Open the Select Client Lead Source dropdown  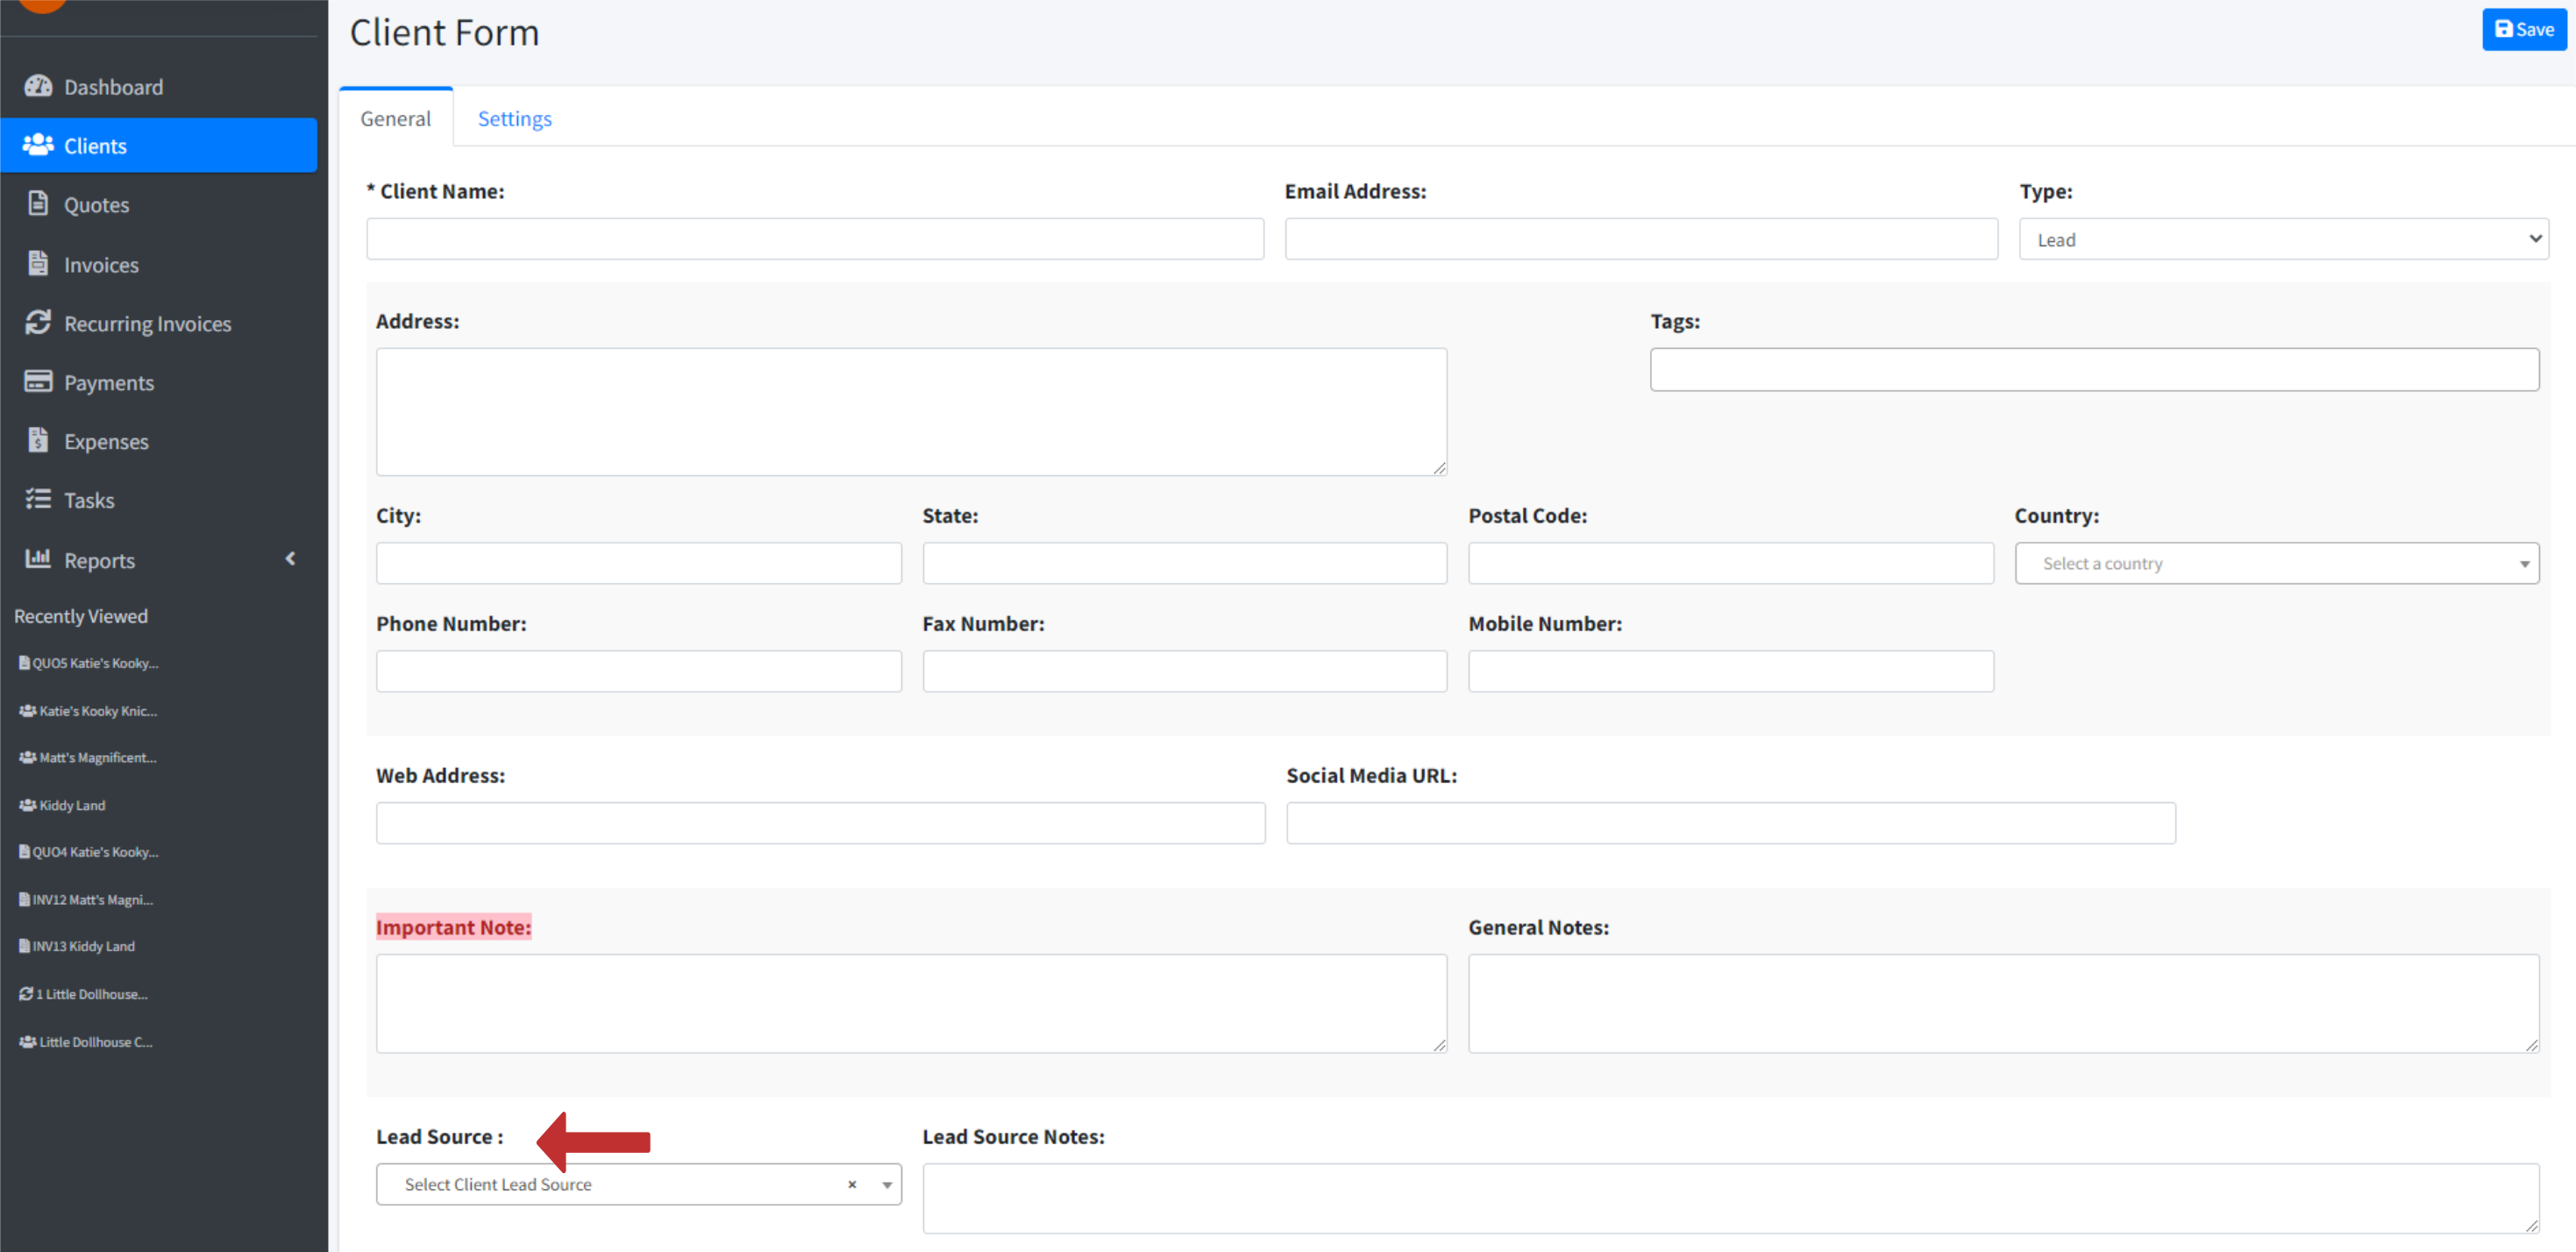pyautogui.click(x=620, y=1184)
